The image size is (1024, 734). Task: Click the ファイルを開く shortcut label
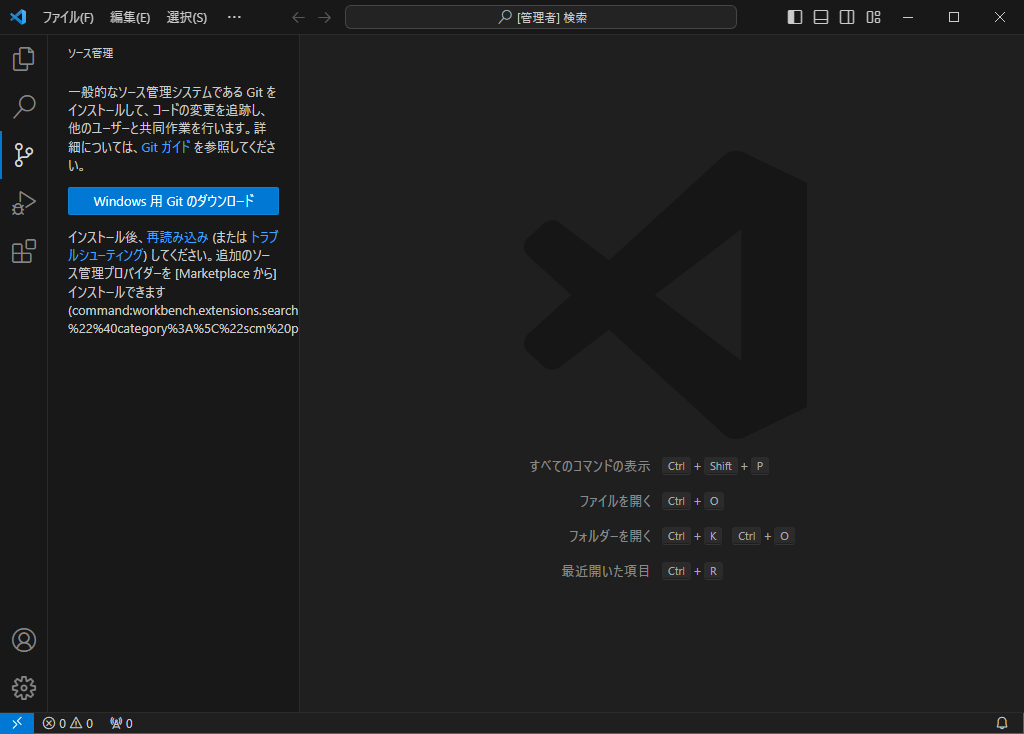click(615, 501)
